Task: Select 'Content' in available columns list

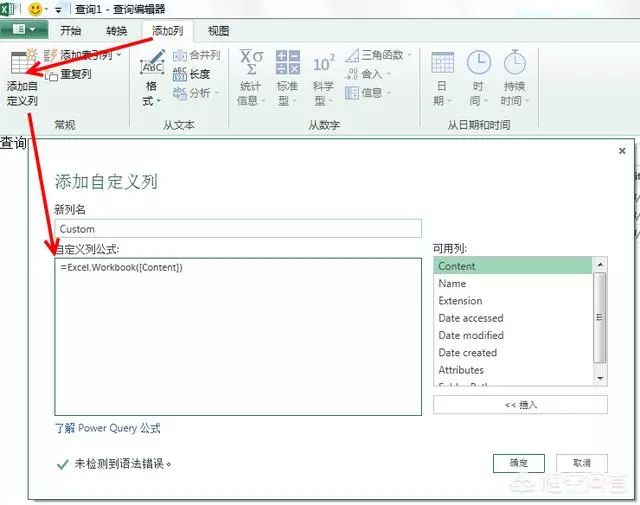Action: click(513, 266)
